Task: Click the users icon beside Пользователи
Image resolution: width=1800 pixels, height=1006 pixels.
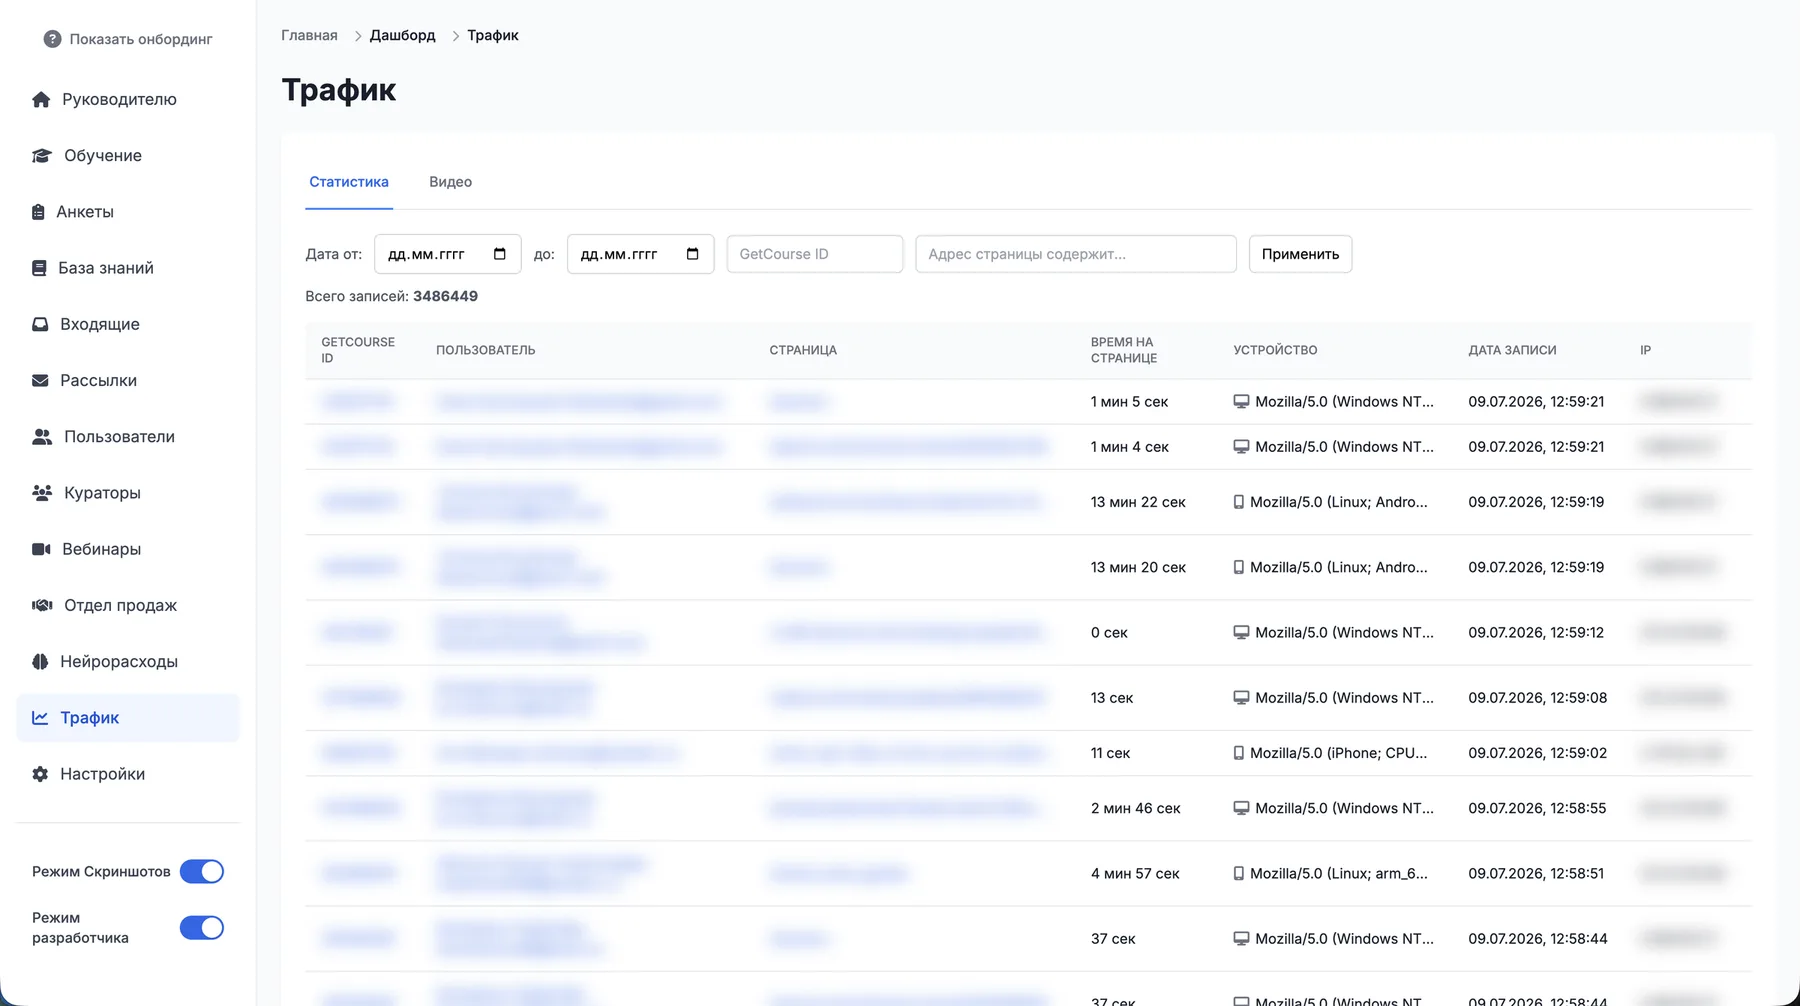Action: click(42, 437)
